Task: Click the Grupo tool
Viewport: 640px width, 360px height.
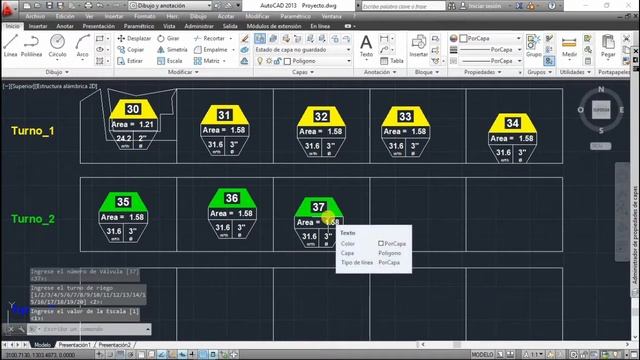Action: coord(533,46)
